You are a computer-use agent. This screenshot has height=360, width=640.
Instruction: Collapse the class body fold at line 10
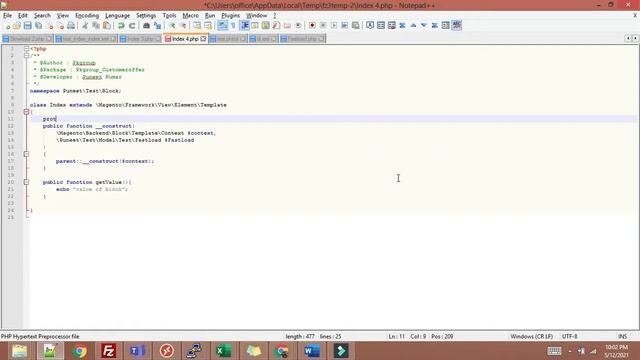pos(26,112)
